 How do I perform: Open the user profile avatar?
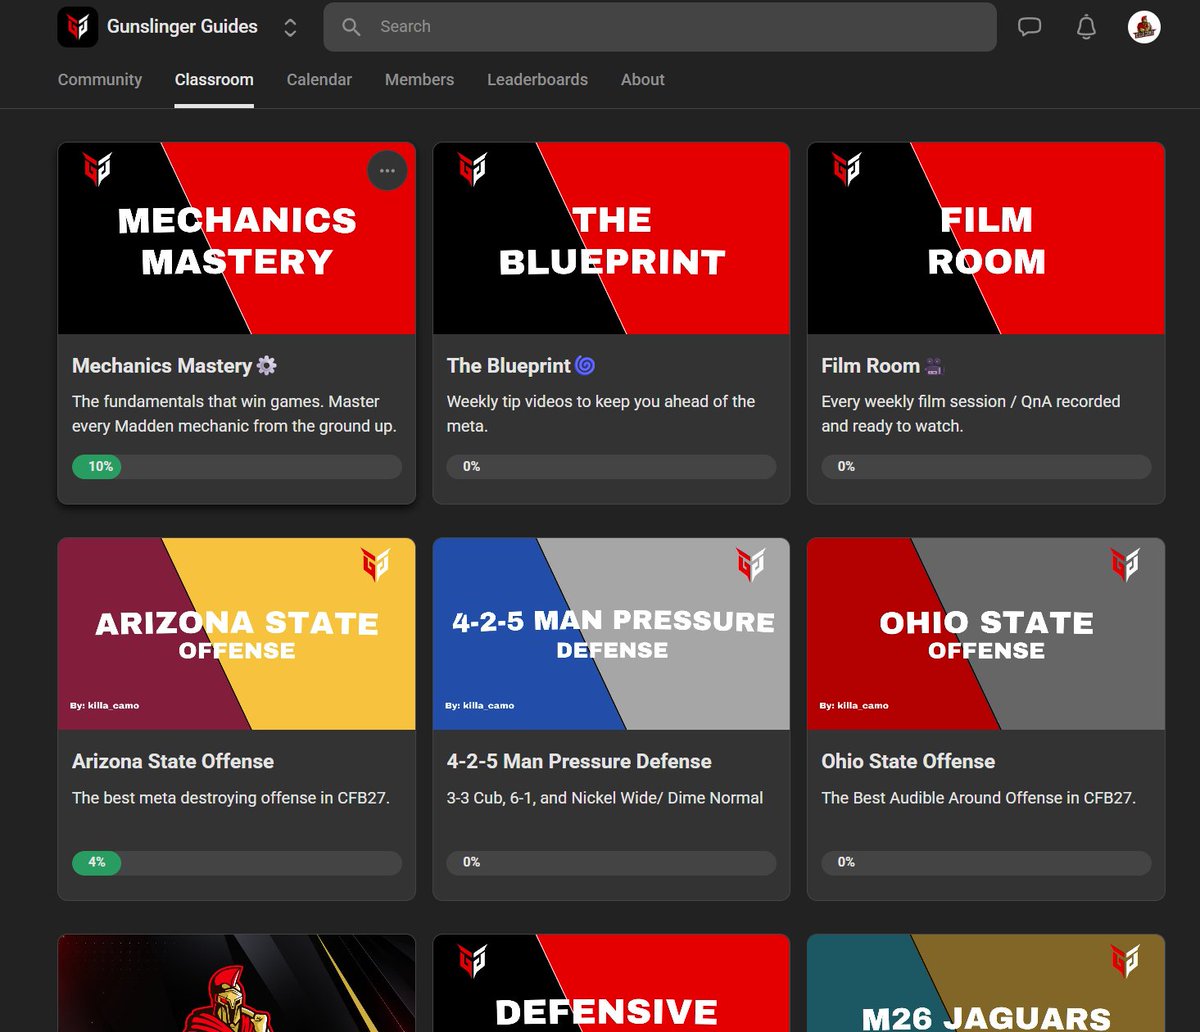(x=1144, y=27)
